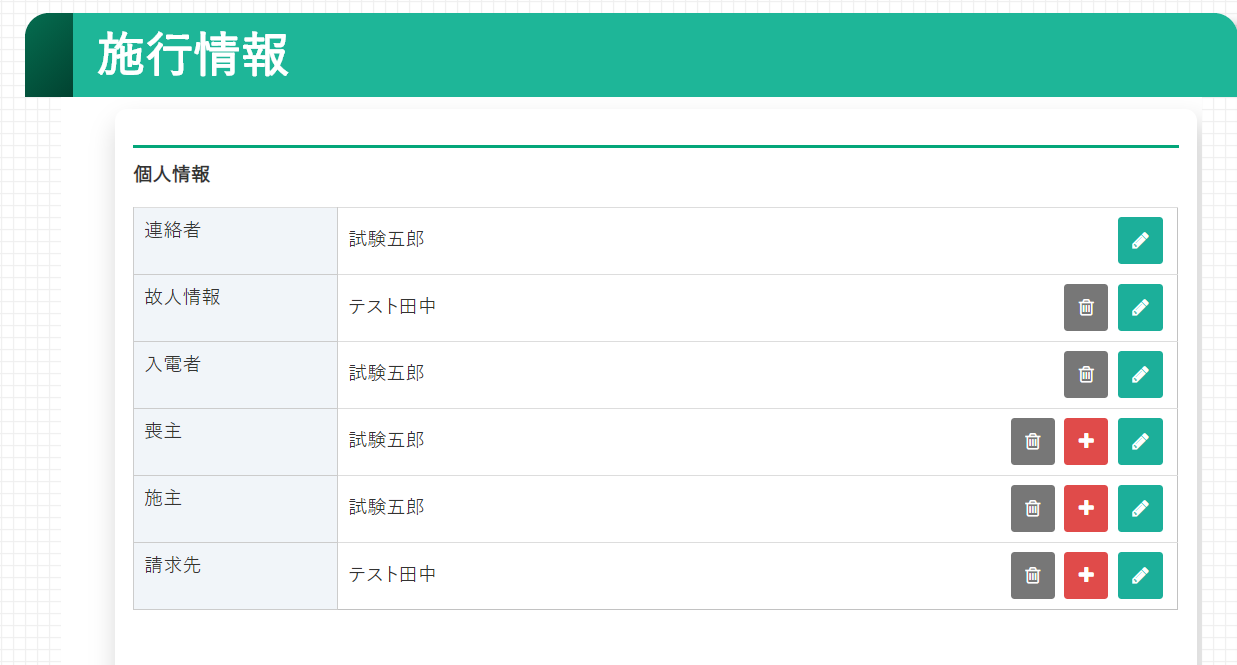Edit the 故人情報 row using pencil icon
Screen dimensions: 1237x665
coord(1140,308)
